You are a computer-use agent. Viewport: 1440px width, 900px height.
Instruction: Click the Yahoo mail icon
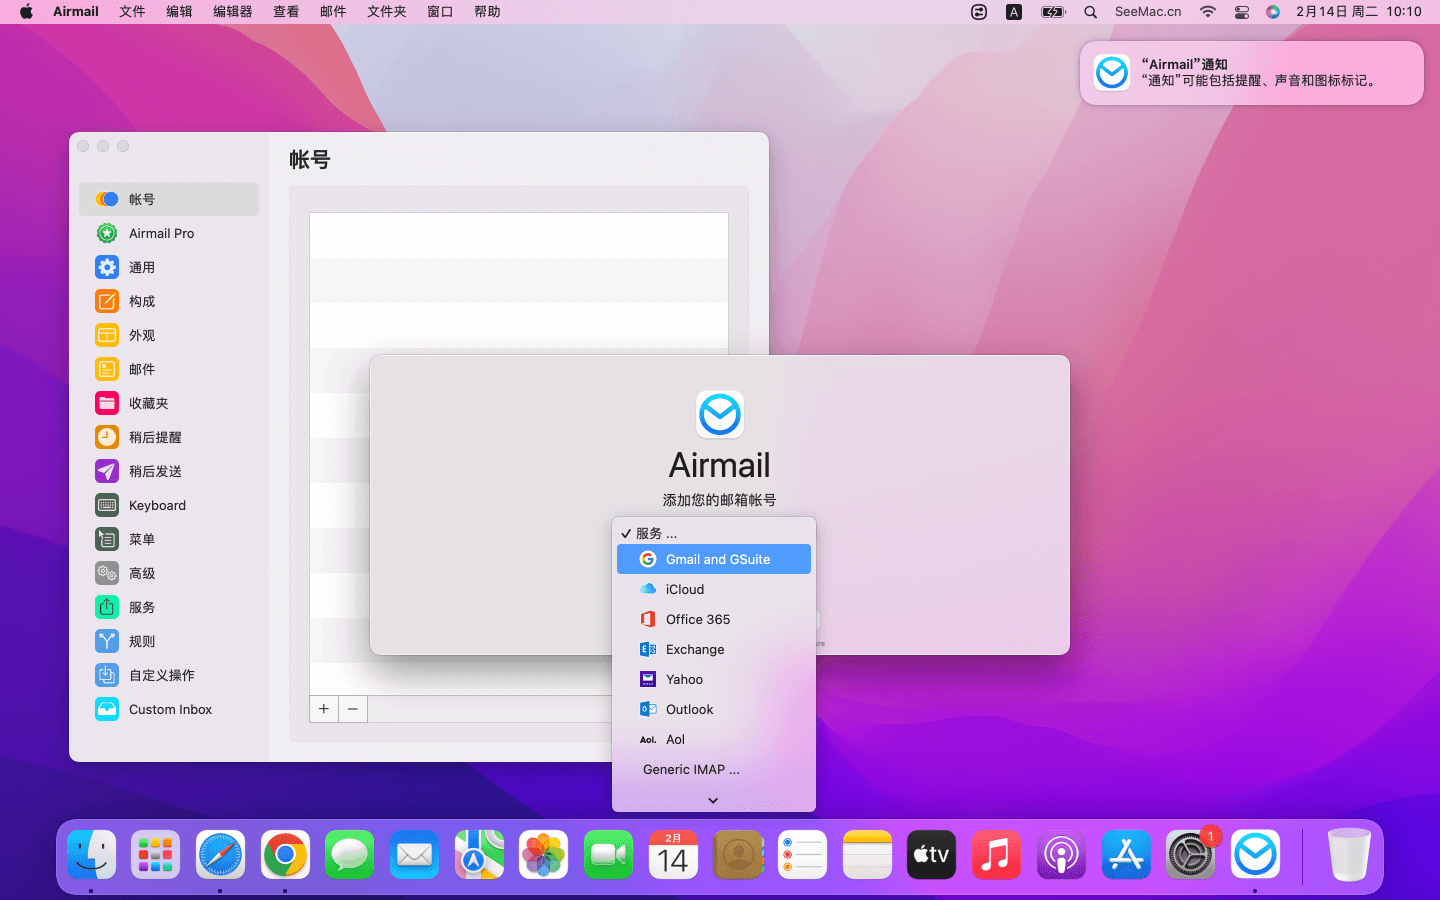[x=648, y=679]
